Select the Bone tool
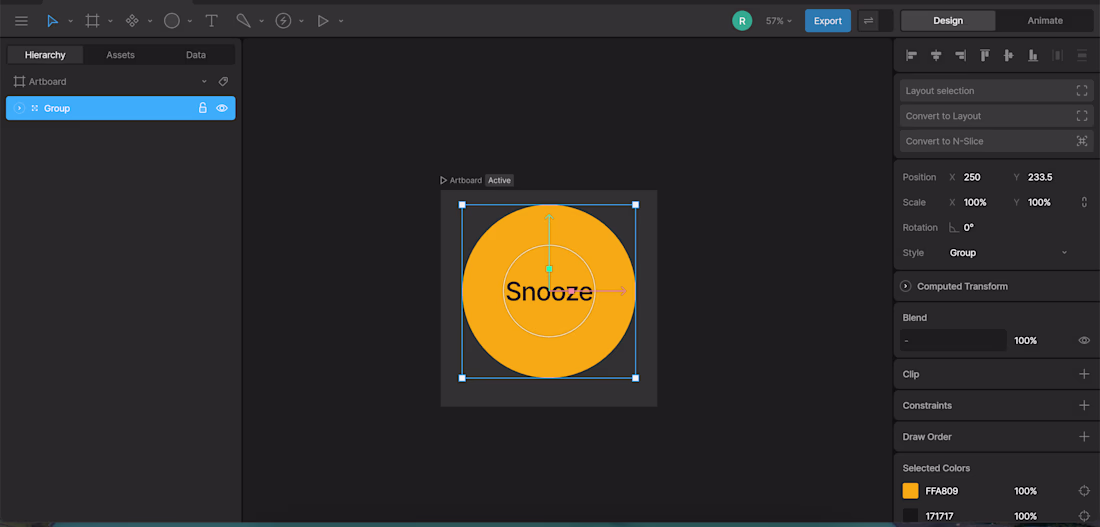The image size is (1100, 527). [x=243, y=21]
